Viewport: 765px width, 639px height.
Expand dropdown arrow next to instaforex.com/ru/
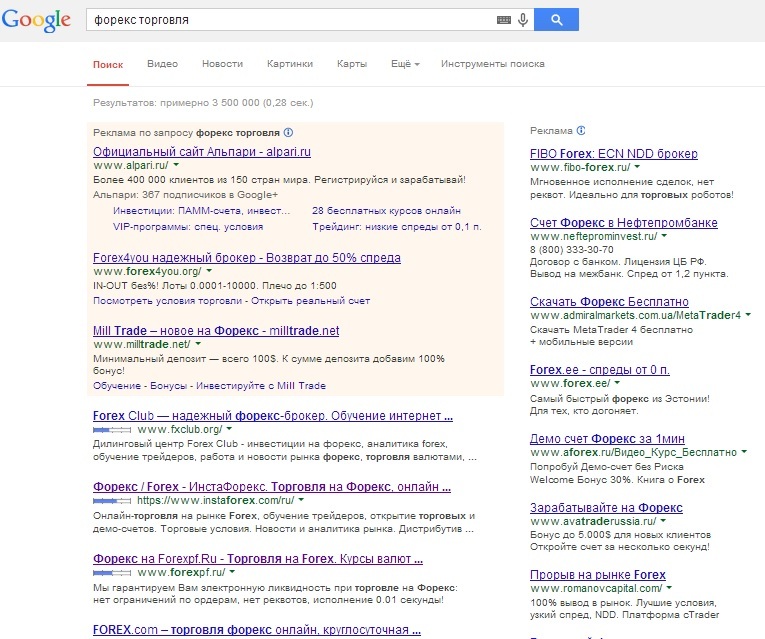tap(301, 500)
